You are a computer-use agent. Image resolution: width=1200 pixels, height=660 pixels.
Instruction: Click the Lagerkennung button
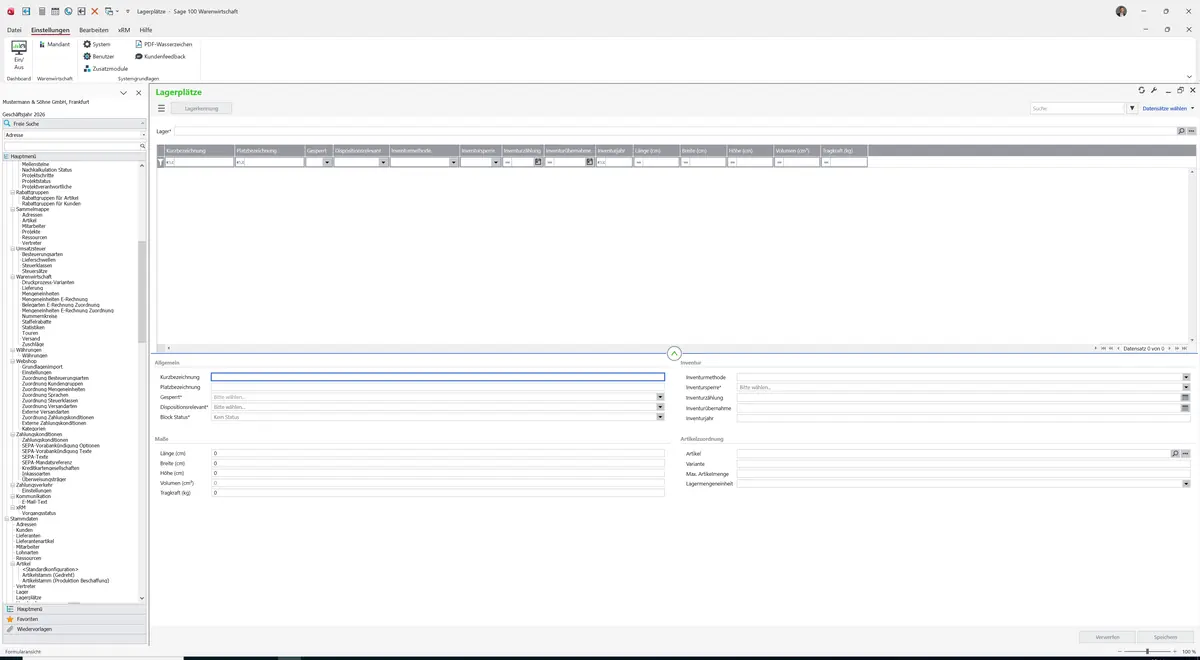click(202, 108)
